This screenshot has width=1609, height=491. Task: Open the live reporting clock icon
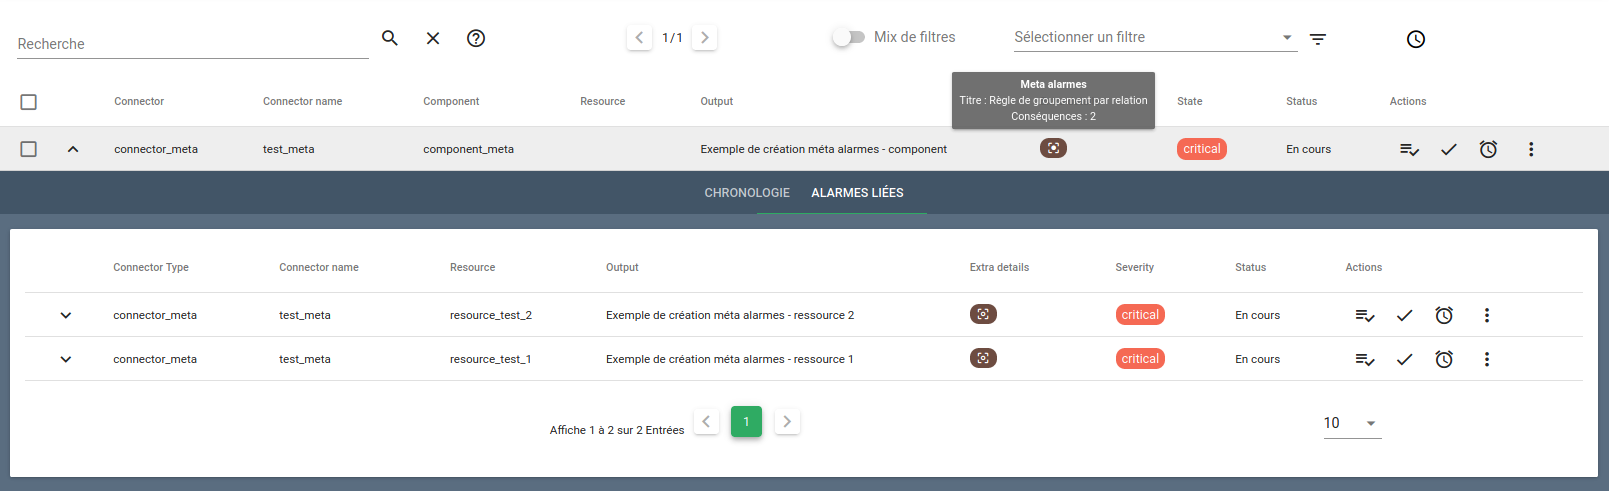(1416, 39)
